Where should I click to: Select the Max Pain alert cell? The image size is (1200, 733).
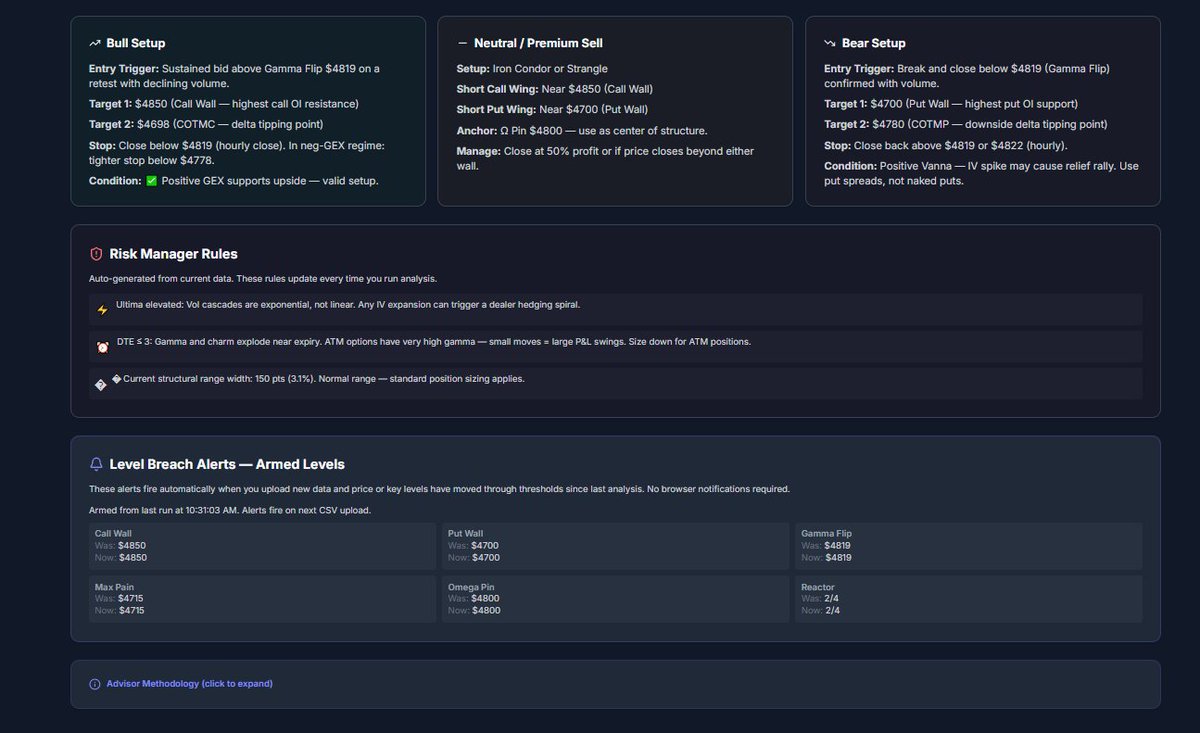pyautogui.click(x=262, y=599)
